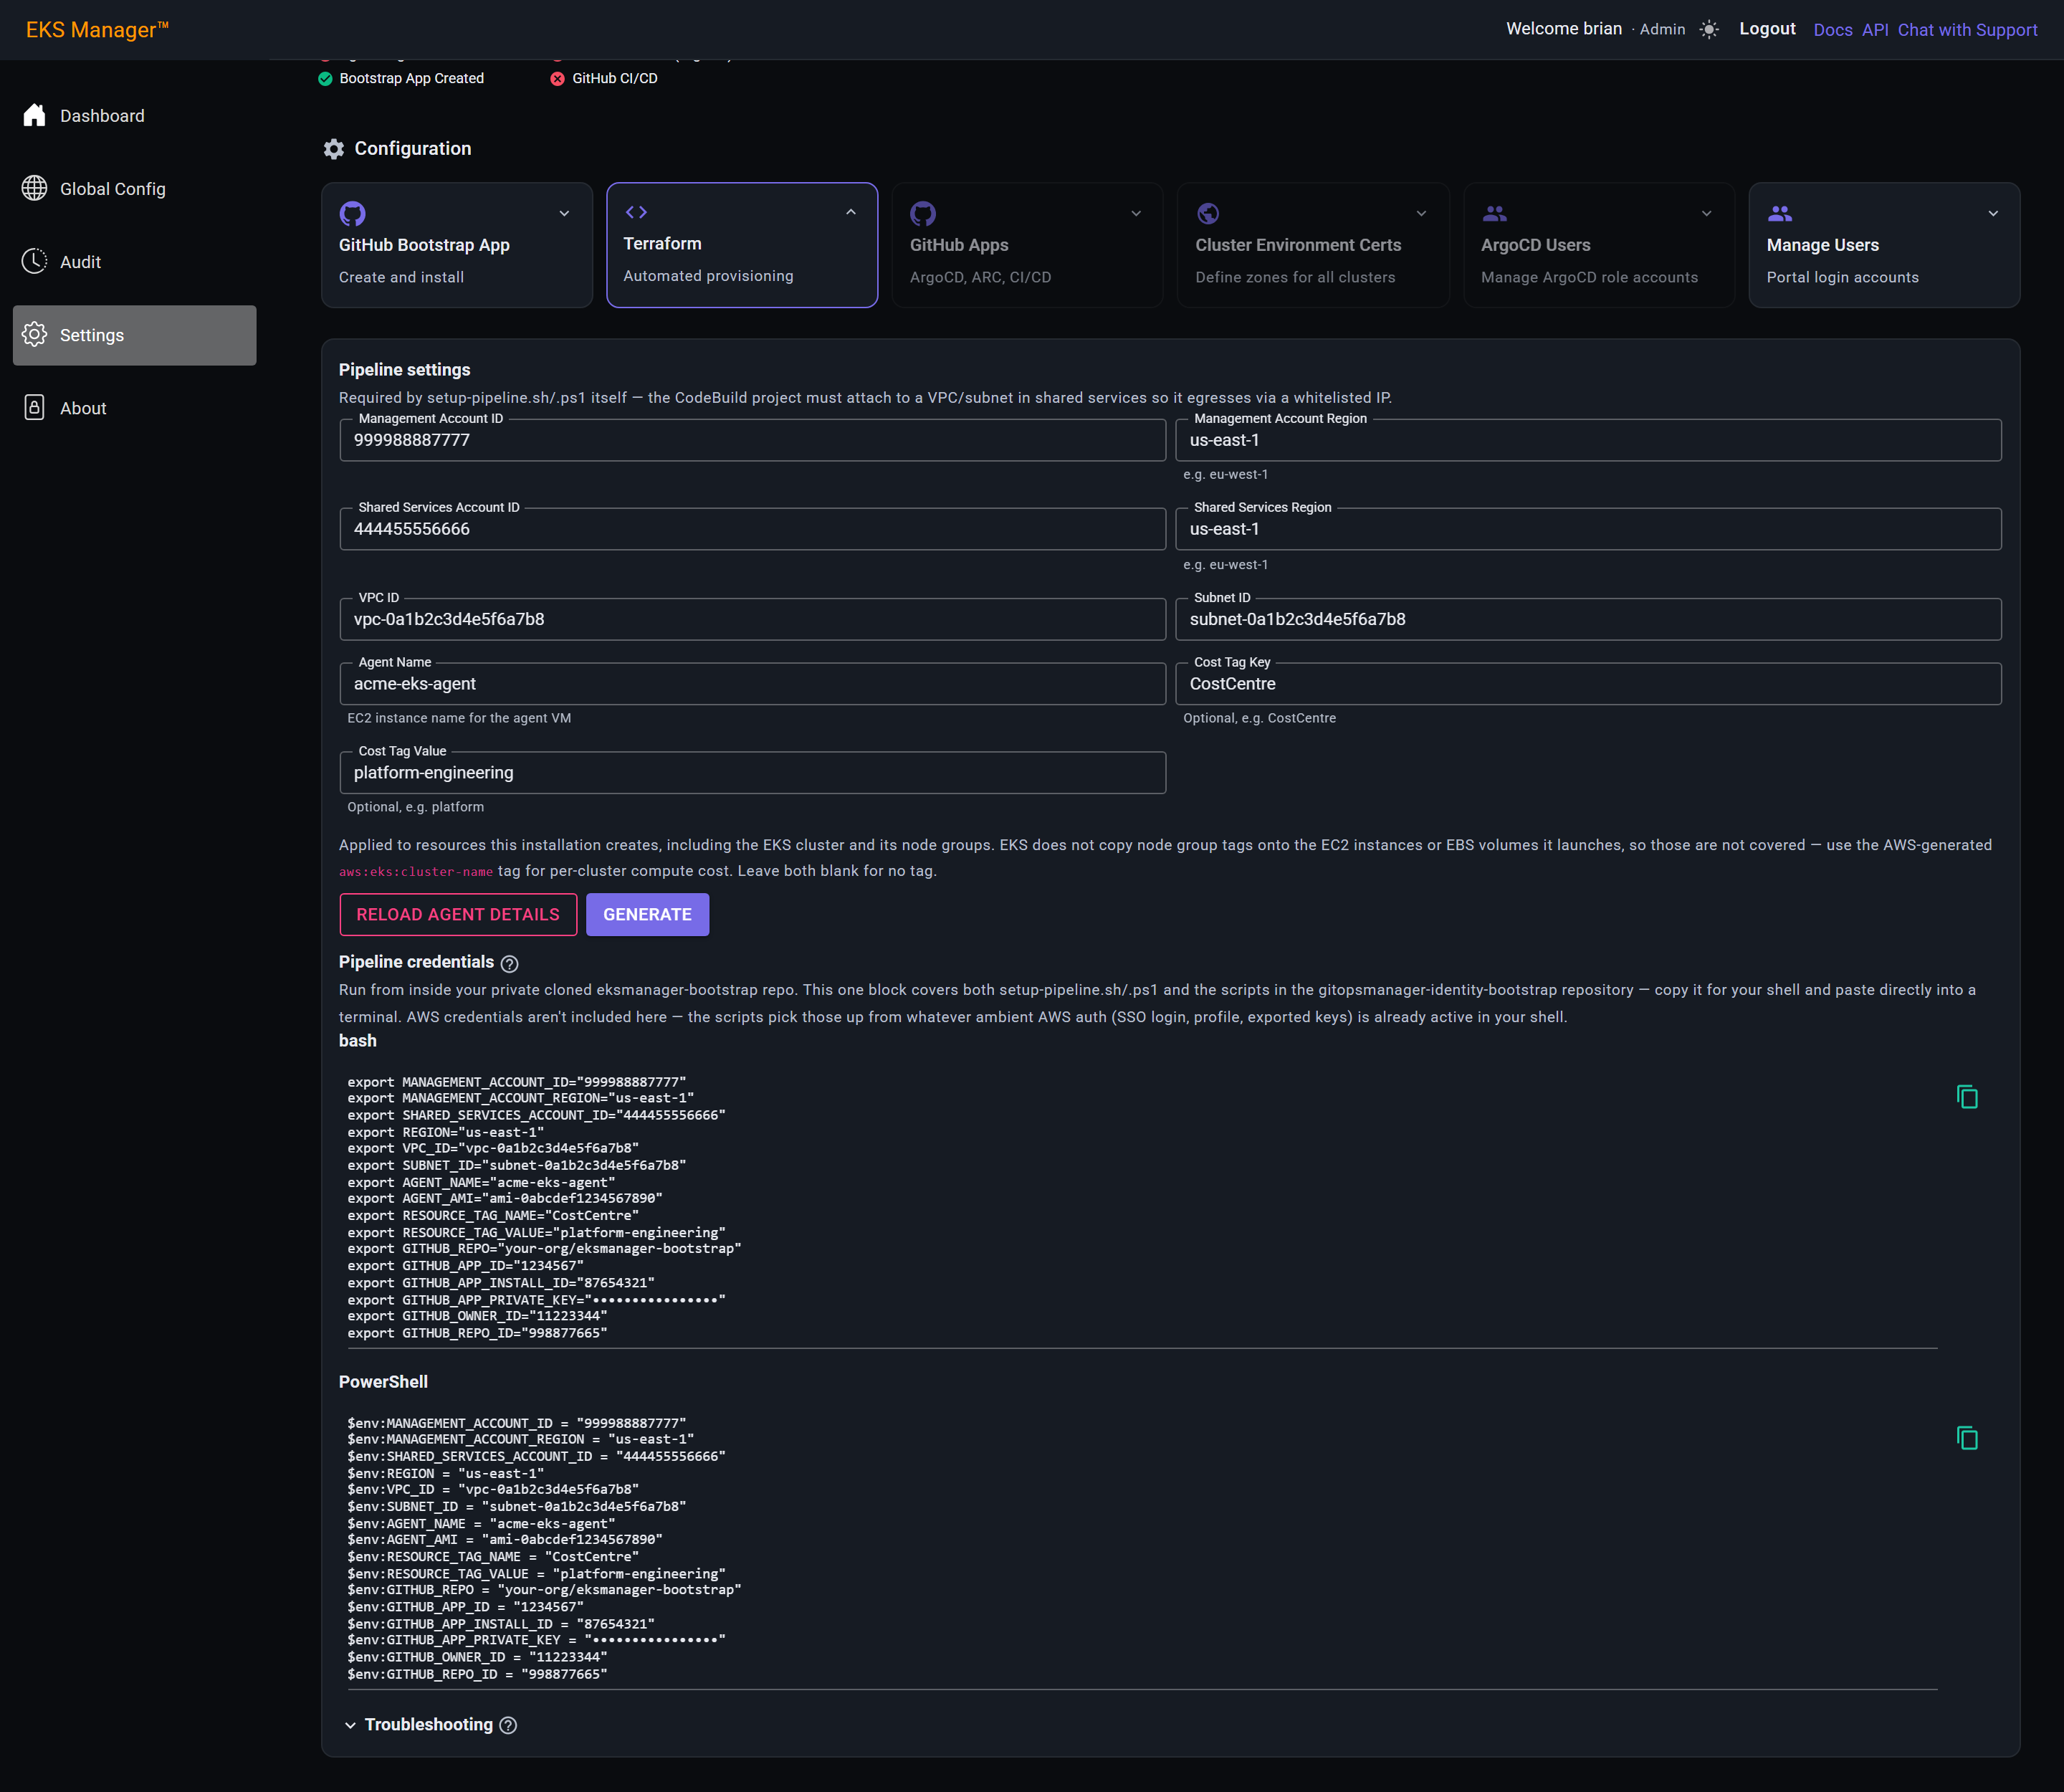This screenshot has width=2064, height=1792.
Task: Click the Bootstrap App Created green check icon
Action: tap(325, 79)
